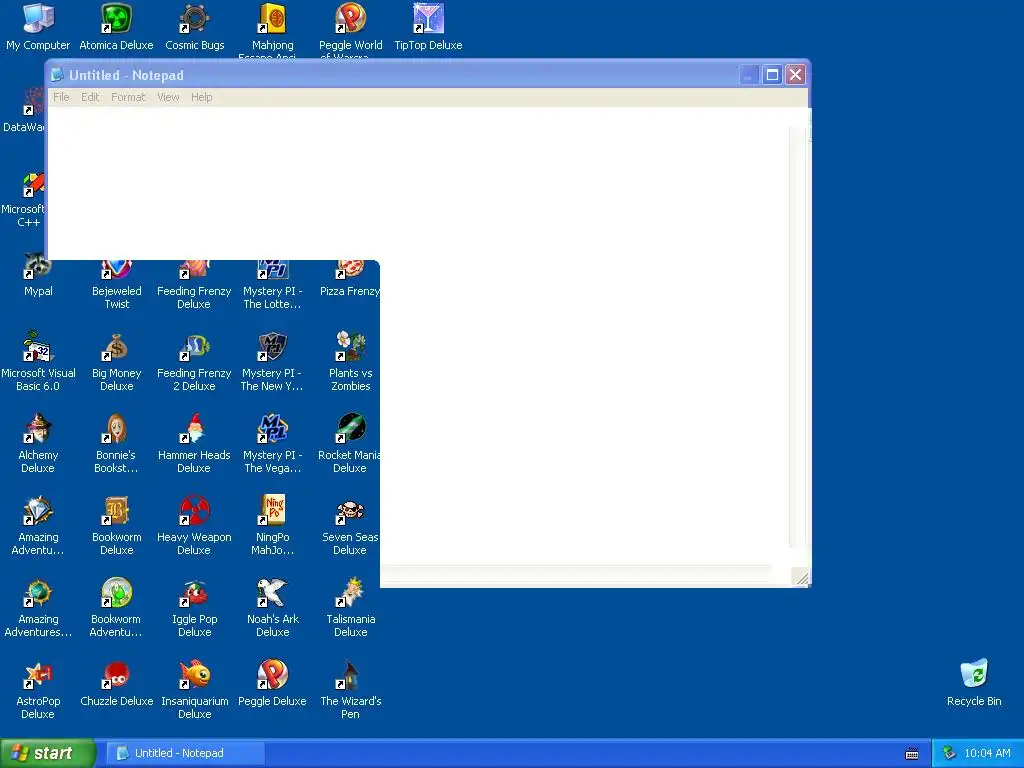1024x768 pixels.
Task: Select the Atomica Deluxe shortcut
Action: click(x=116, y=26)
